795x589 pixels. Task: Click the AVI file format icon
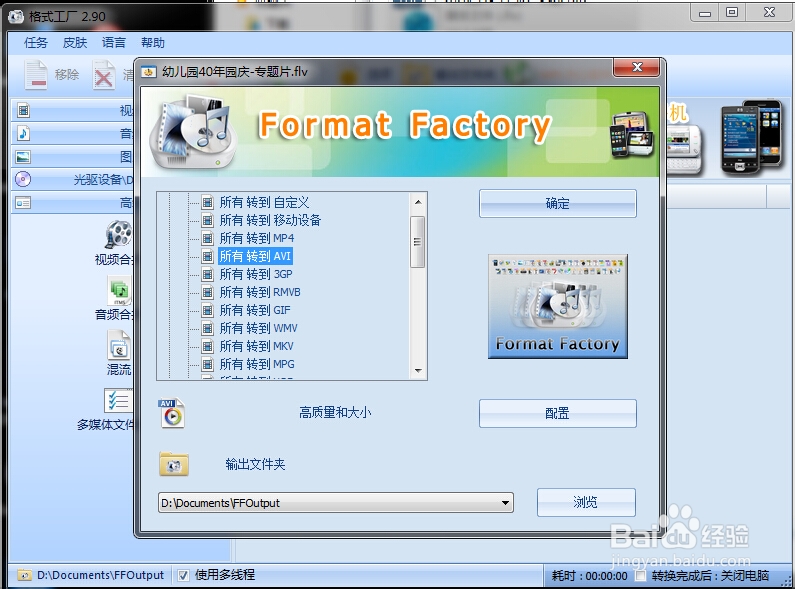(171, 414)
